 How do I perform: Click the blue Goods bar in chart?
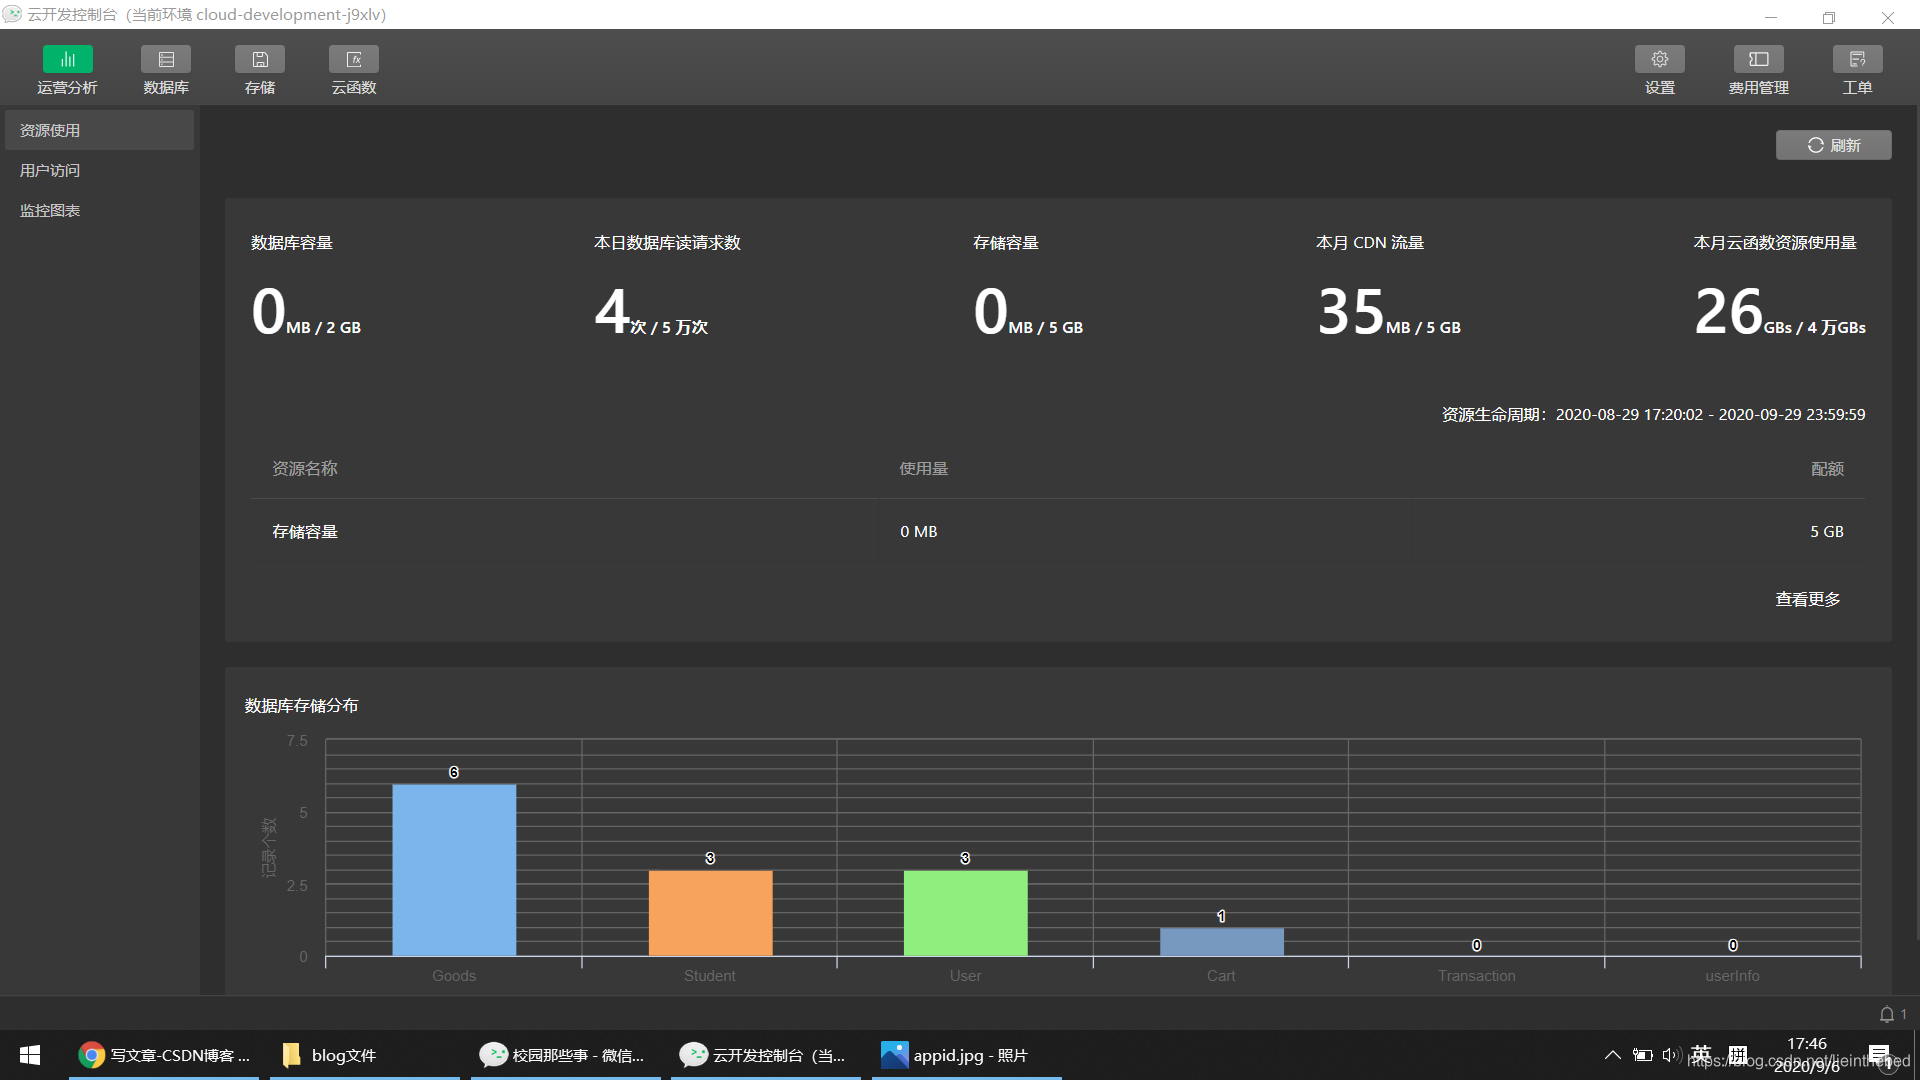(454, 870)
